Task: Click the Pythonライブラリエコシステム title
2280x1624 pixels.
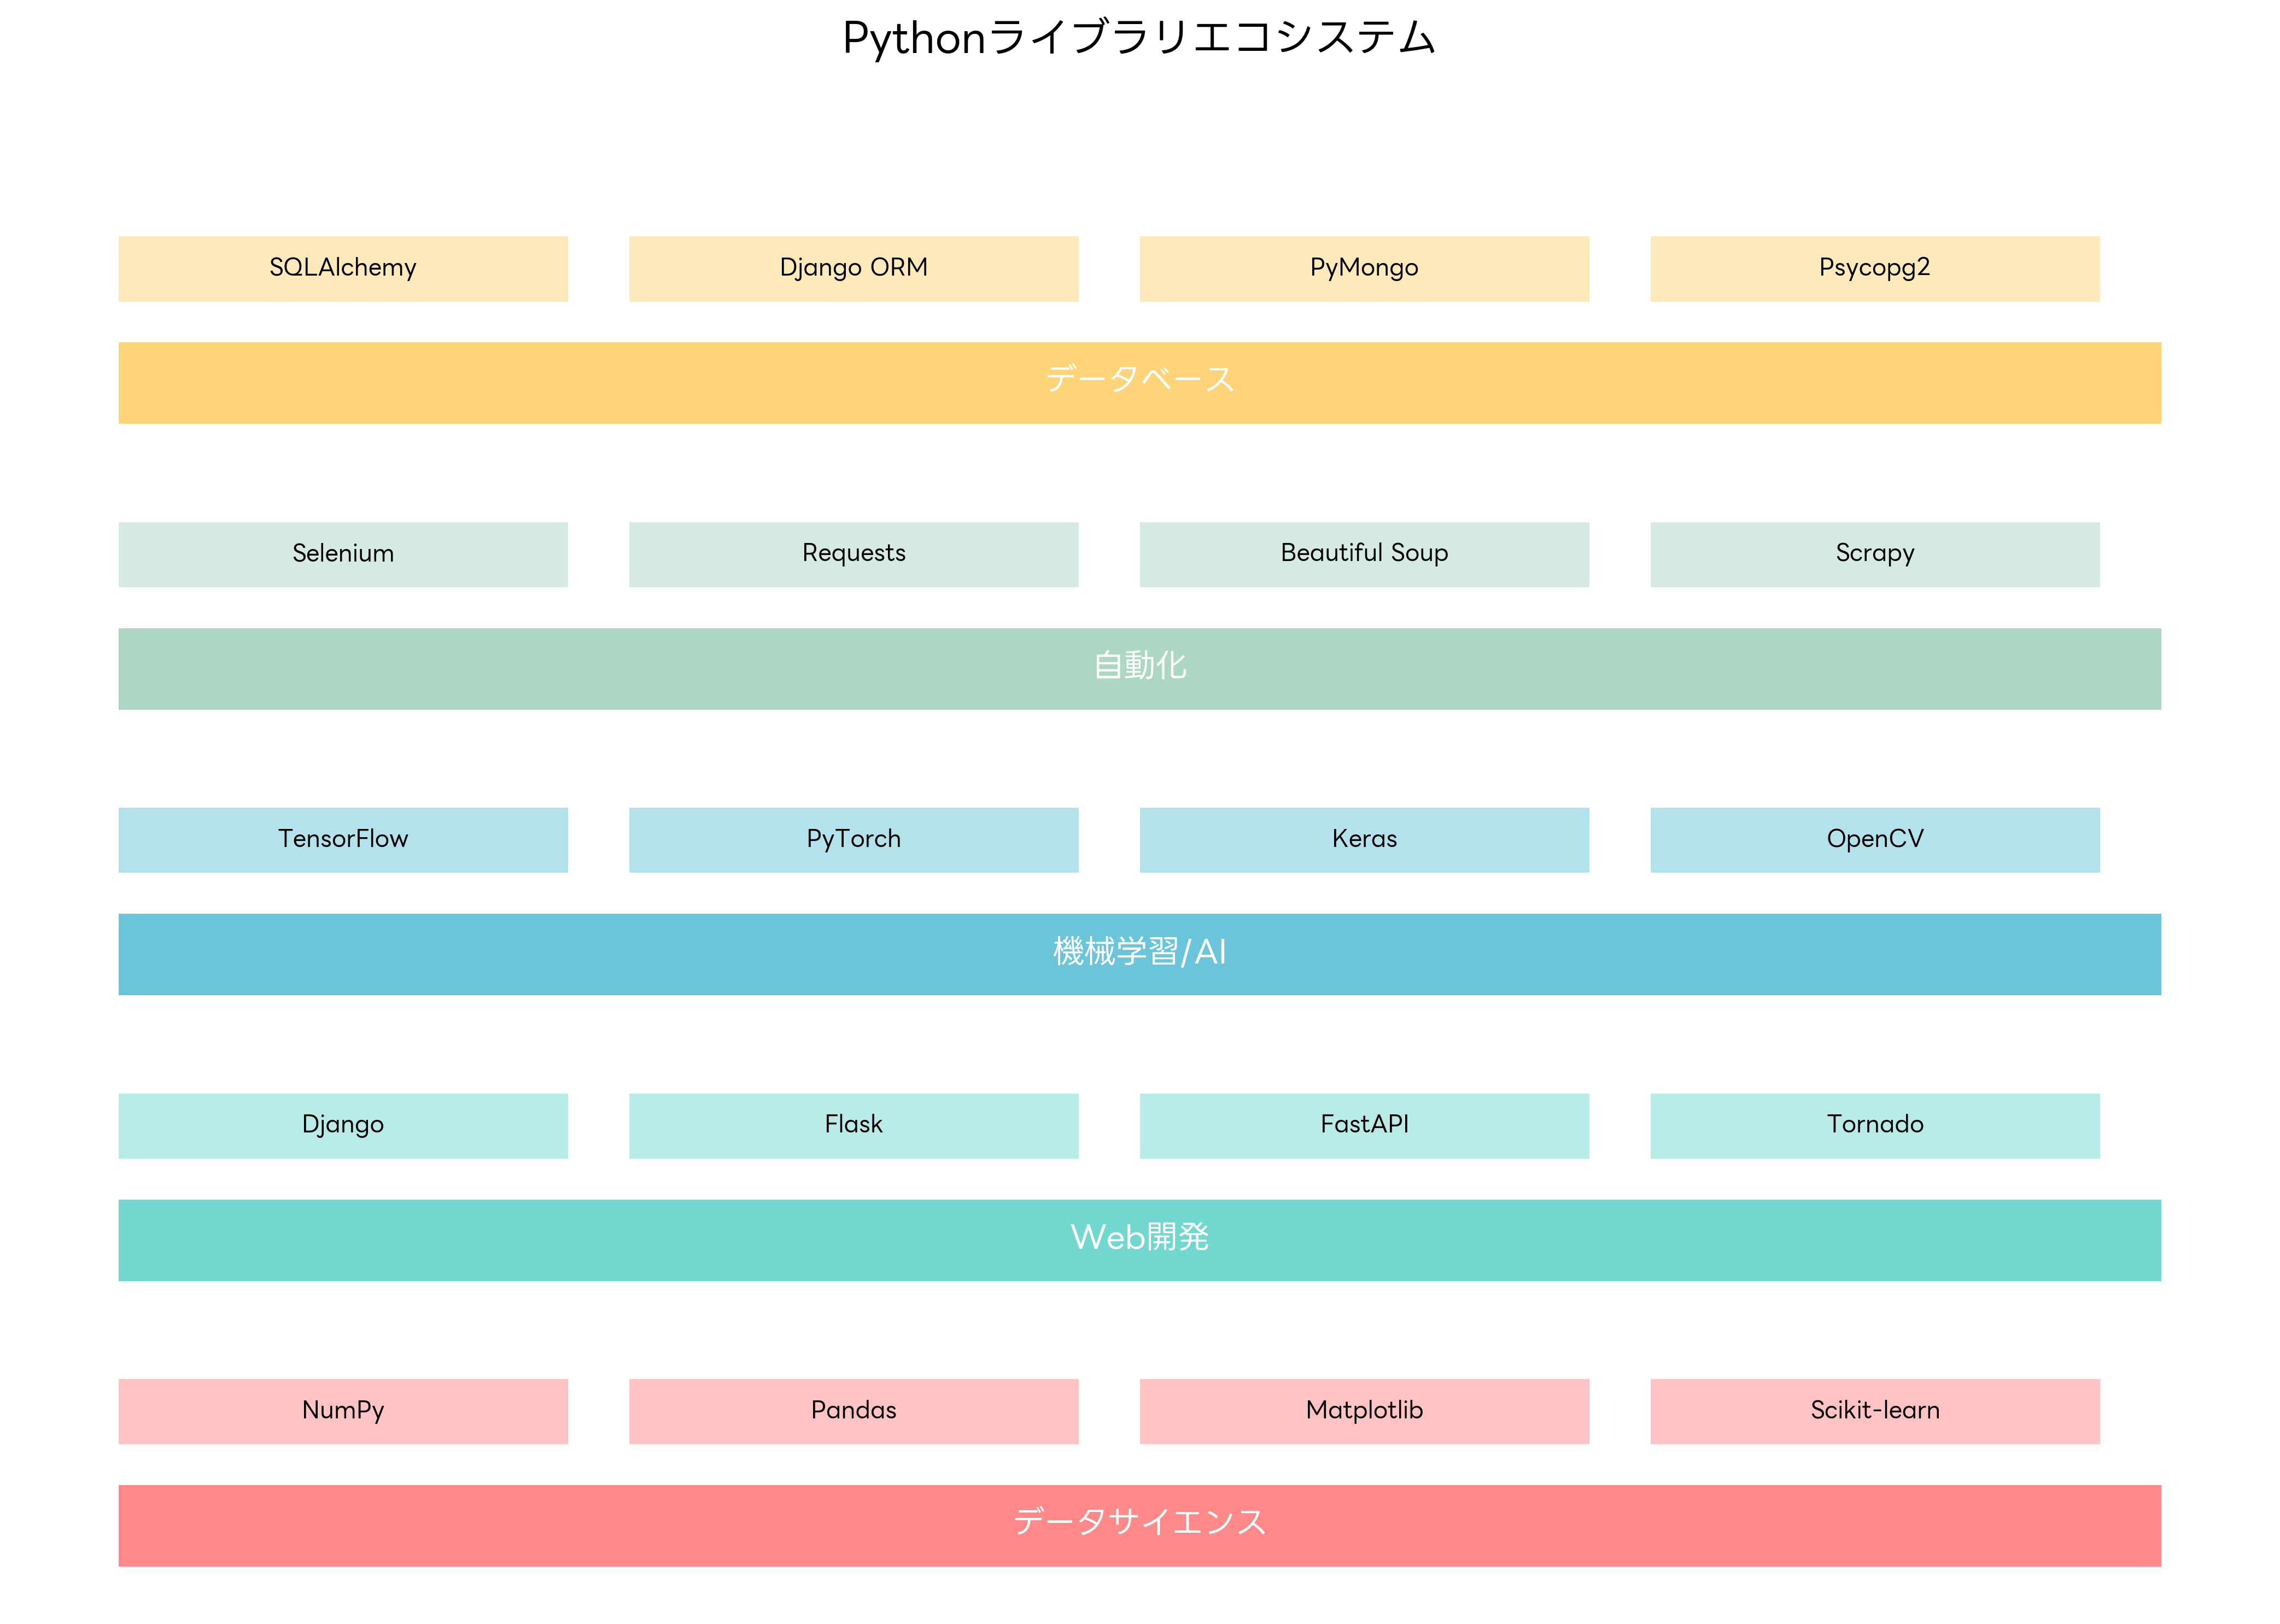Action: [1140, 38]
